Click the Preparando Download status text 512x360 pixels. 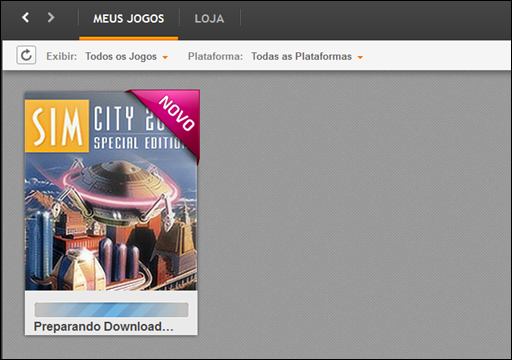pos(104,327)
